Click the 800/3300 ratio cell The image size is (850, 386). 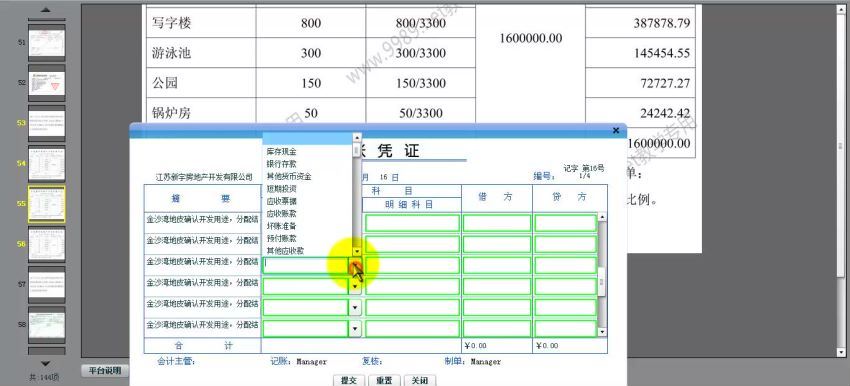[x=420, y=23]
